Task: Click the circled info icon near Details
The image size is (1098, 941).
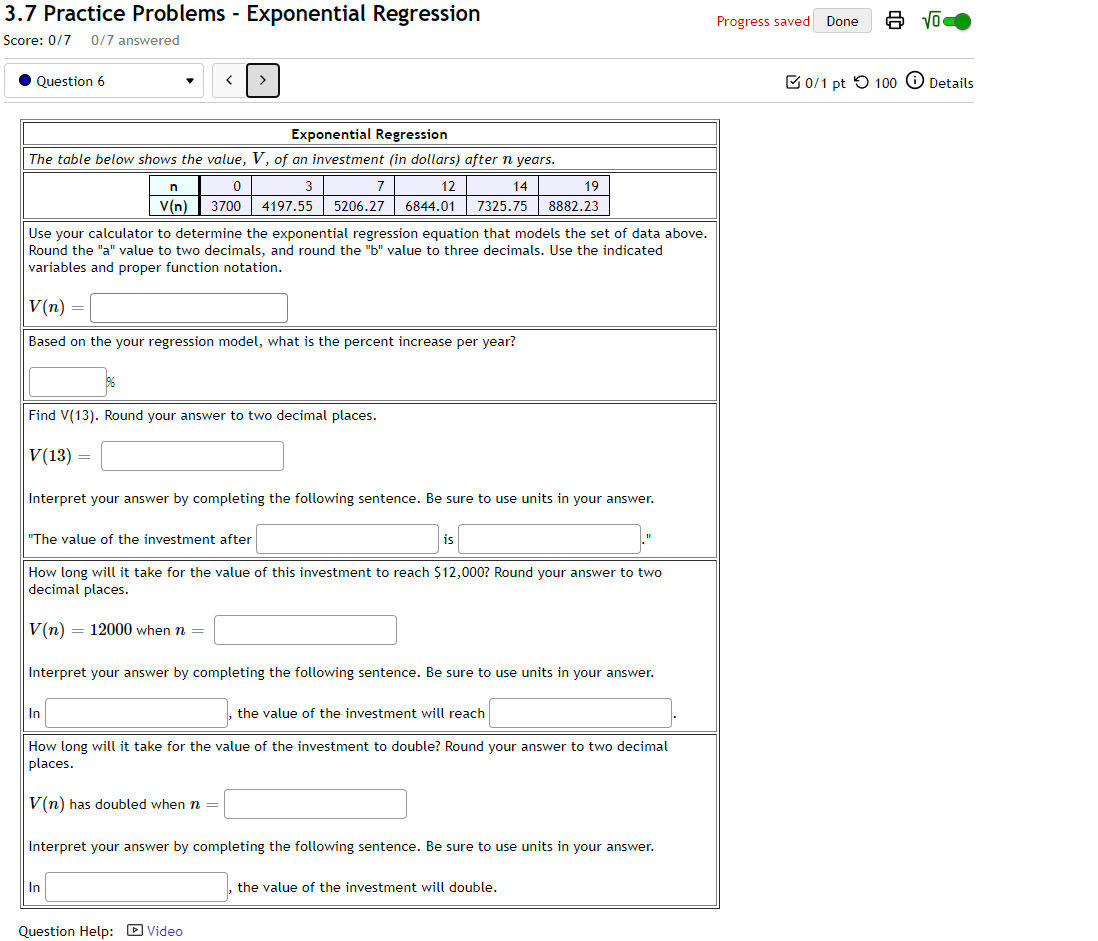Action: tap(914, 82)
